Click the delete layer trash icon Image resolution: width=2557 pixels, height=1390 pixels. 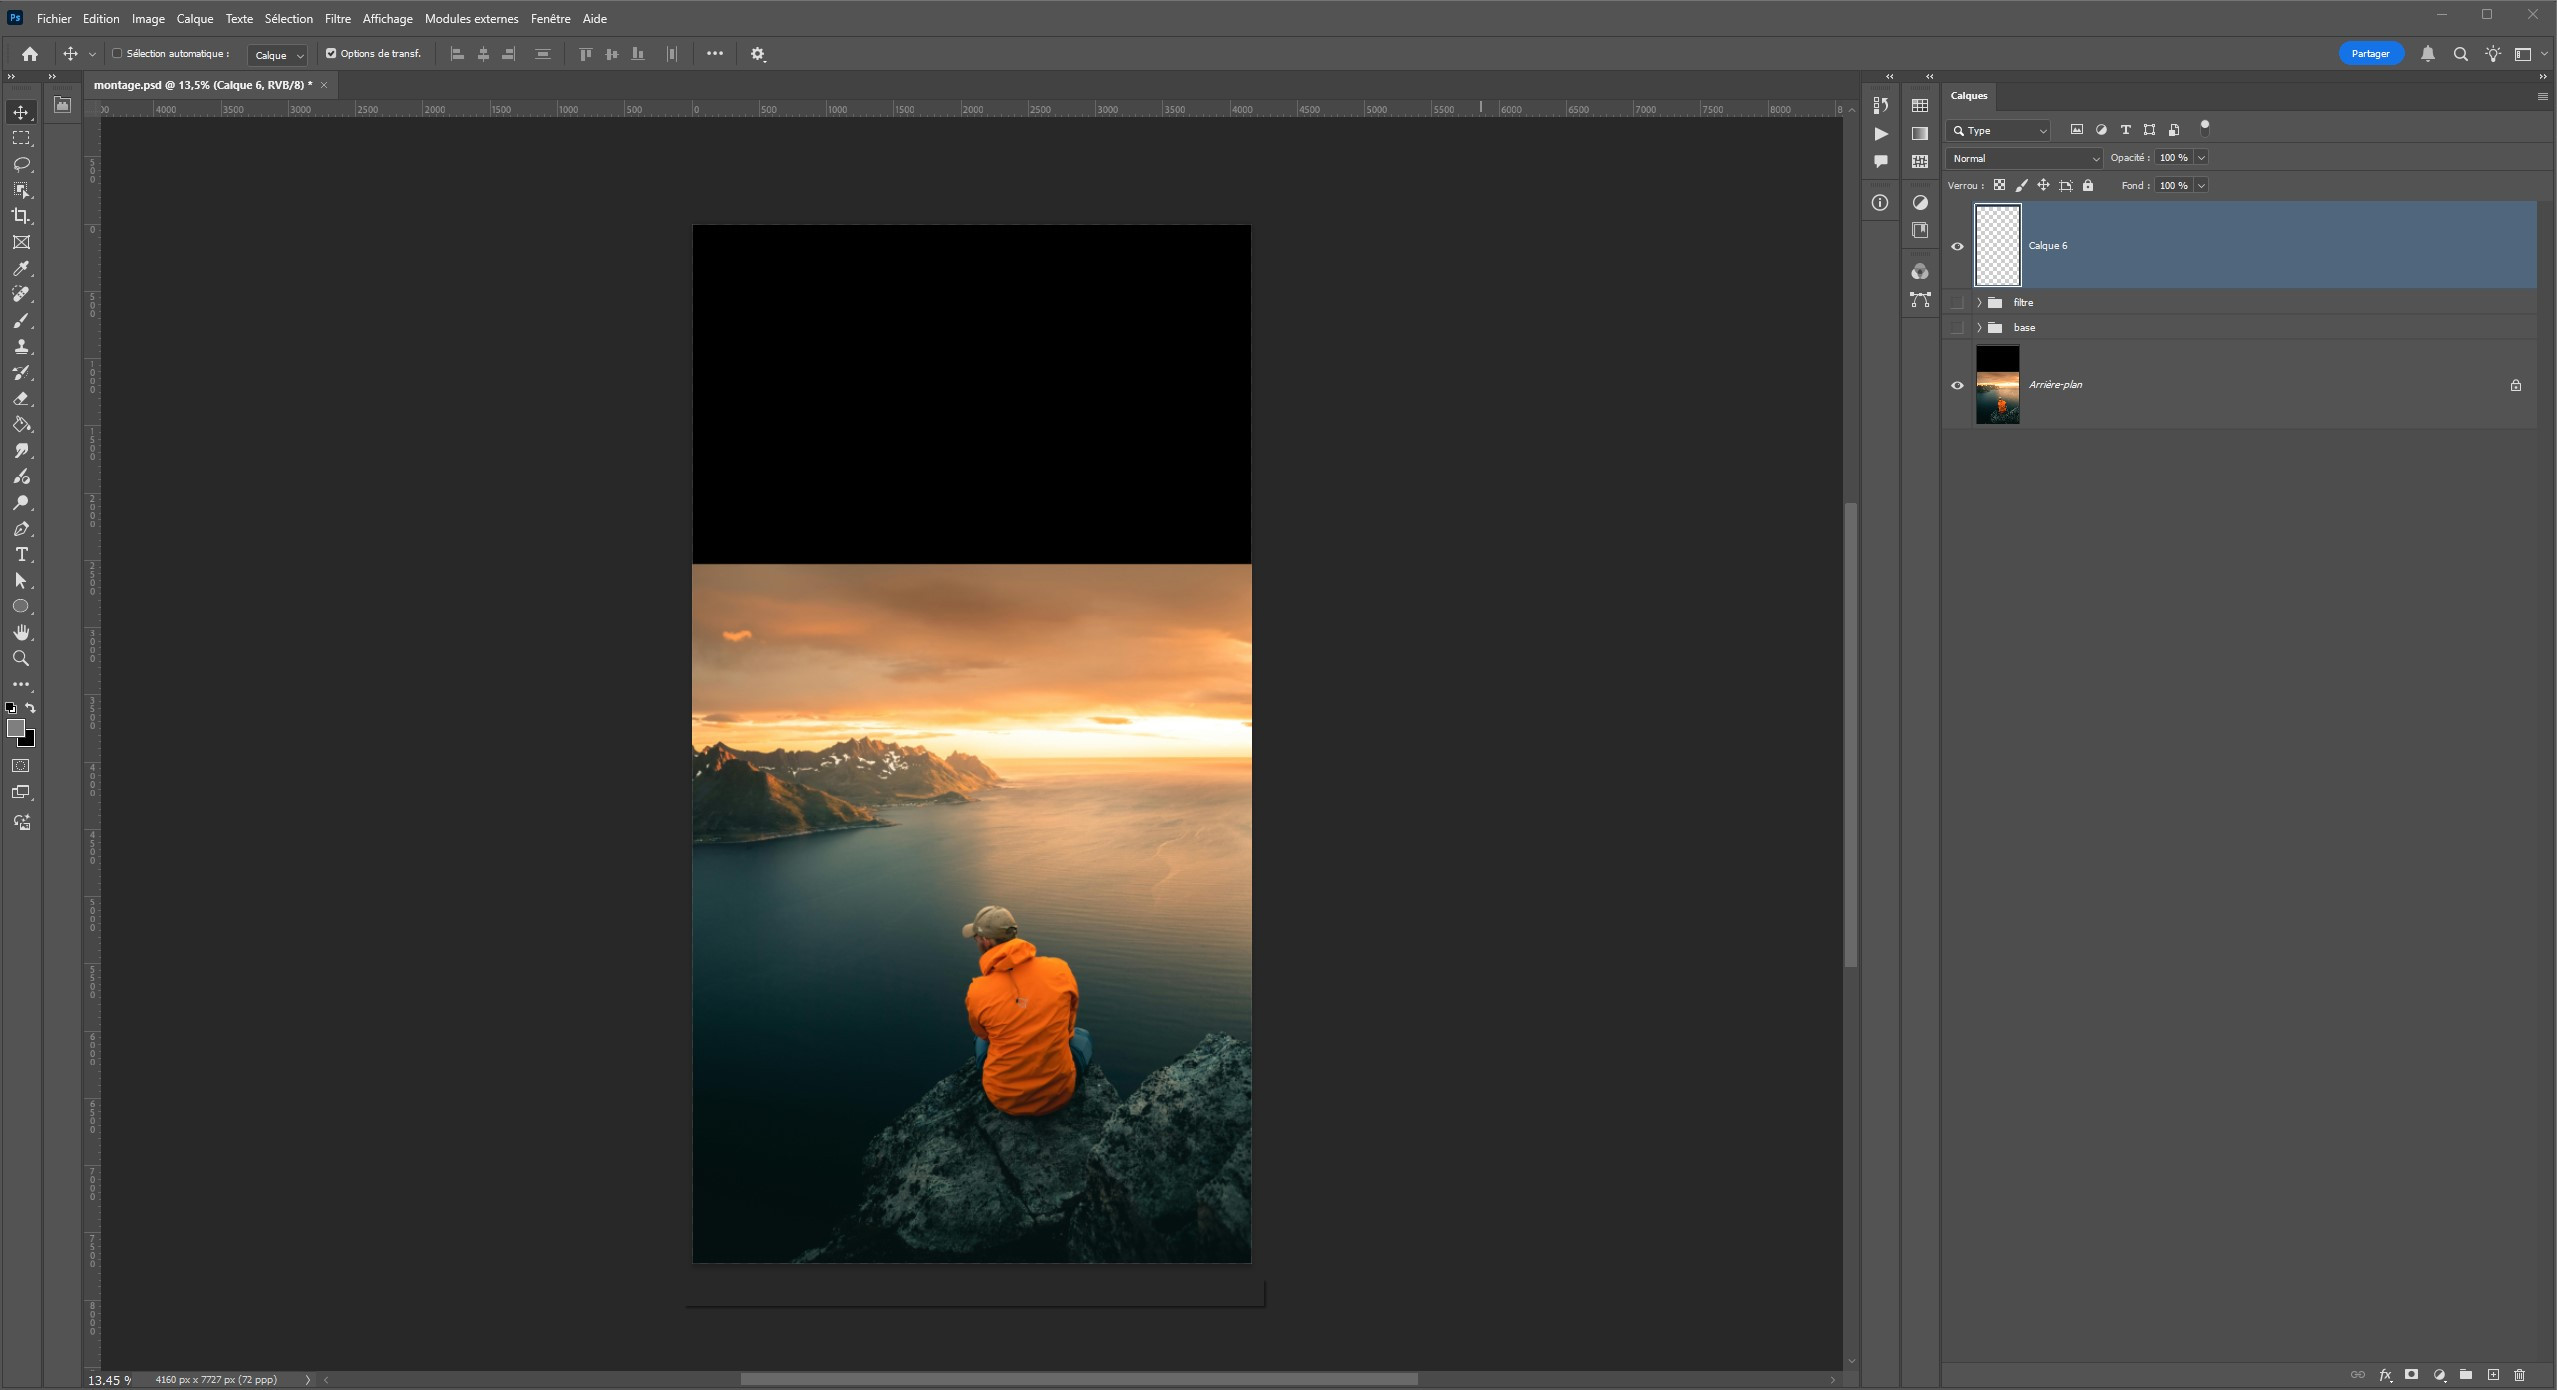[x=2519, y=1375]
